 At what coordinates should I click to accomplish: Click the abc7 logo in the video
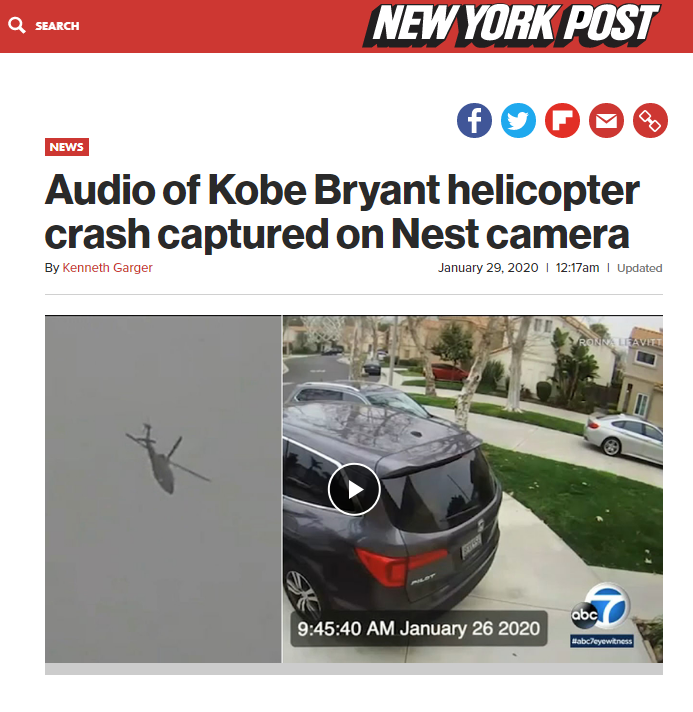point(601,607)
